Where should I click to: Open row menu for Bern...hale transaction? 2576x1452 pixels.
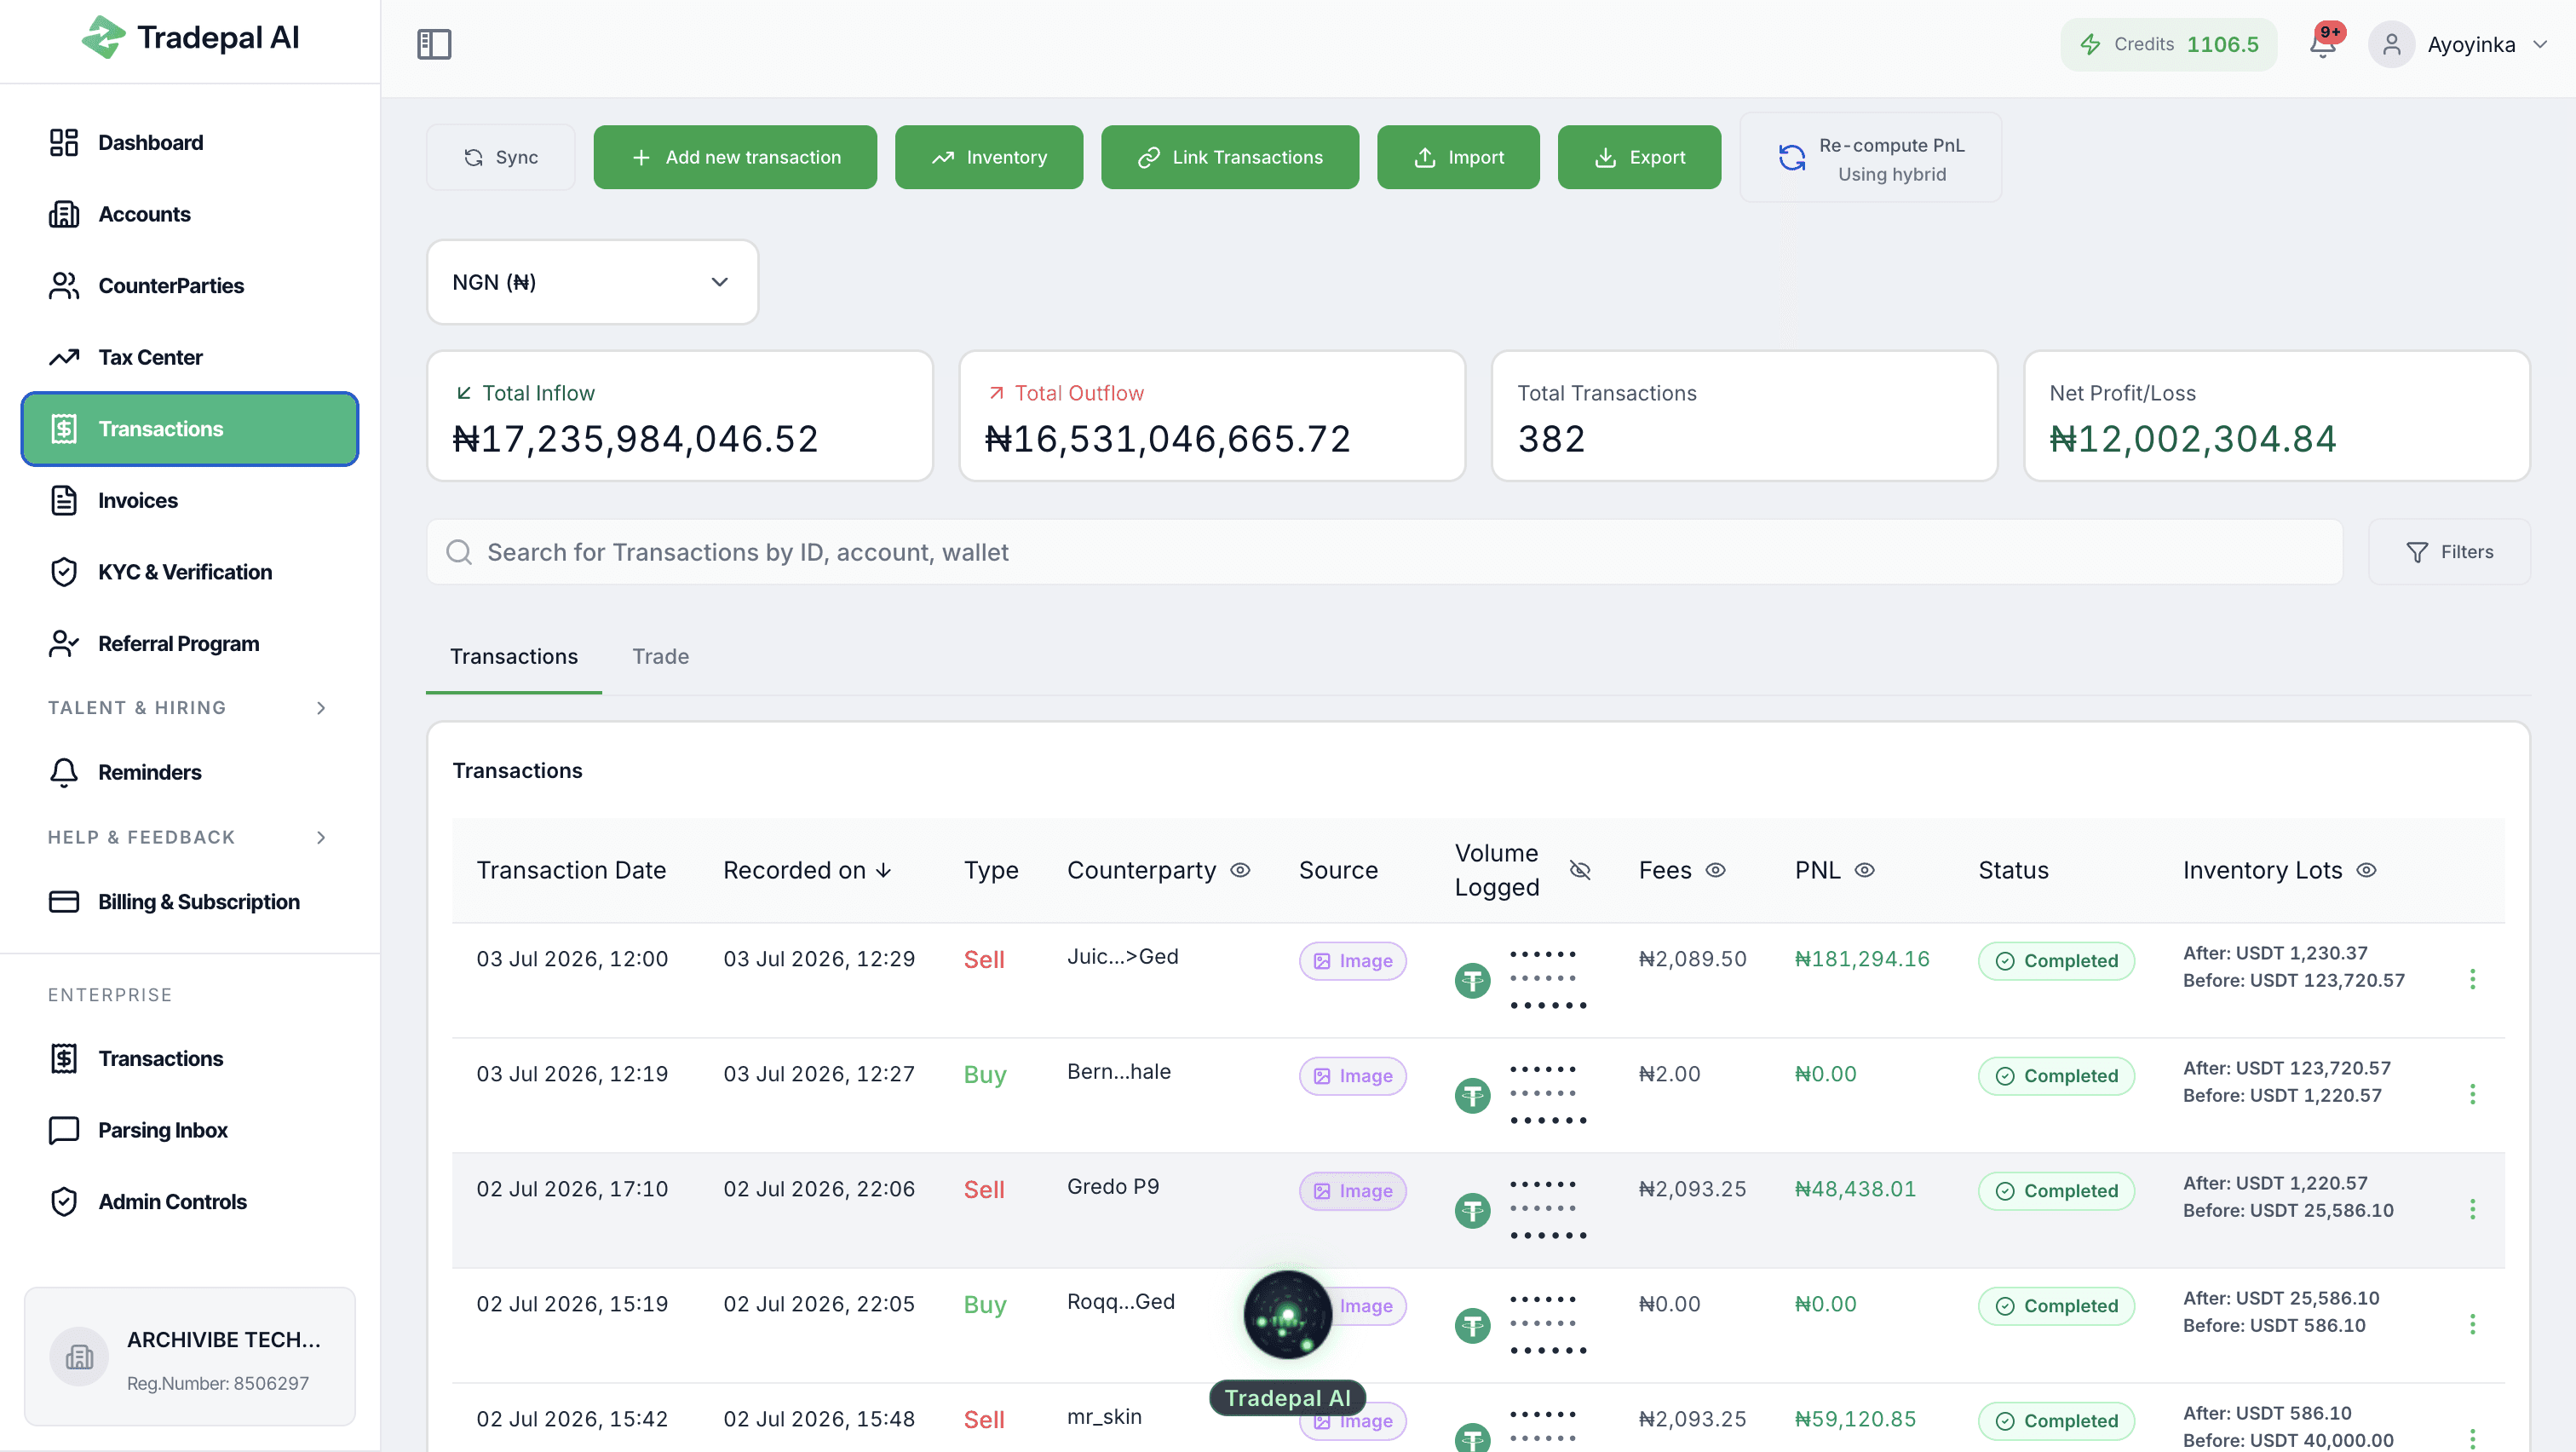(x=2472, y=1094)
